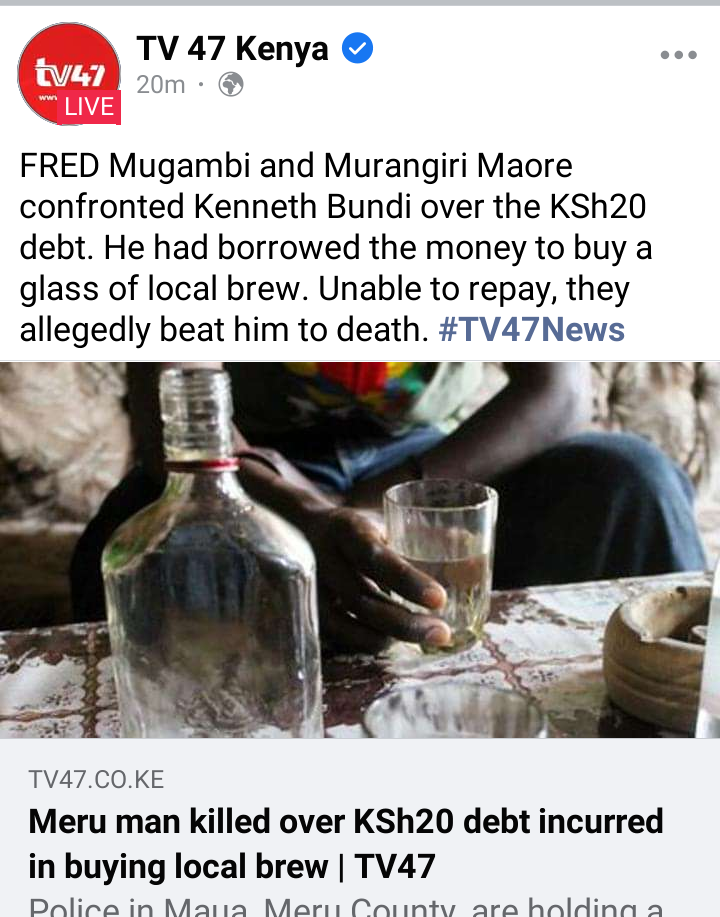
Task: Click the 20m post timestamp
Action: coord(161,85)
